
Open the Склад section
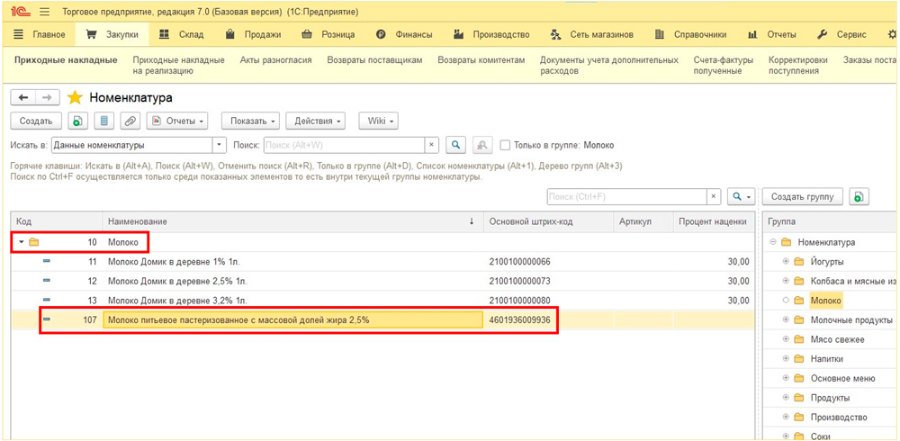(x=181, y=34)
